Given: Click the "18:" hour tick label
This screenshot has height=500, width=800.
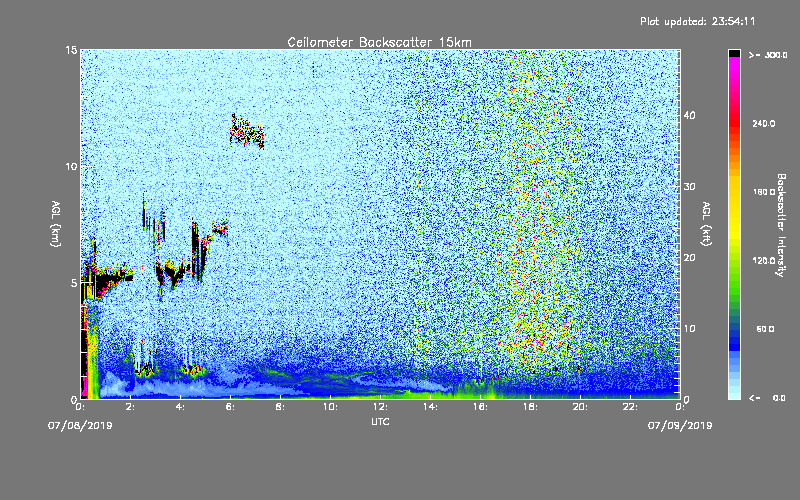Looking at the screenshot, I should [x=530, y=407].
